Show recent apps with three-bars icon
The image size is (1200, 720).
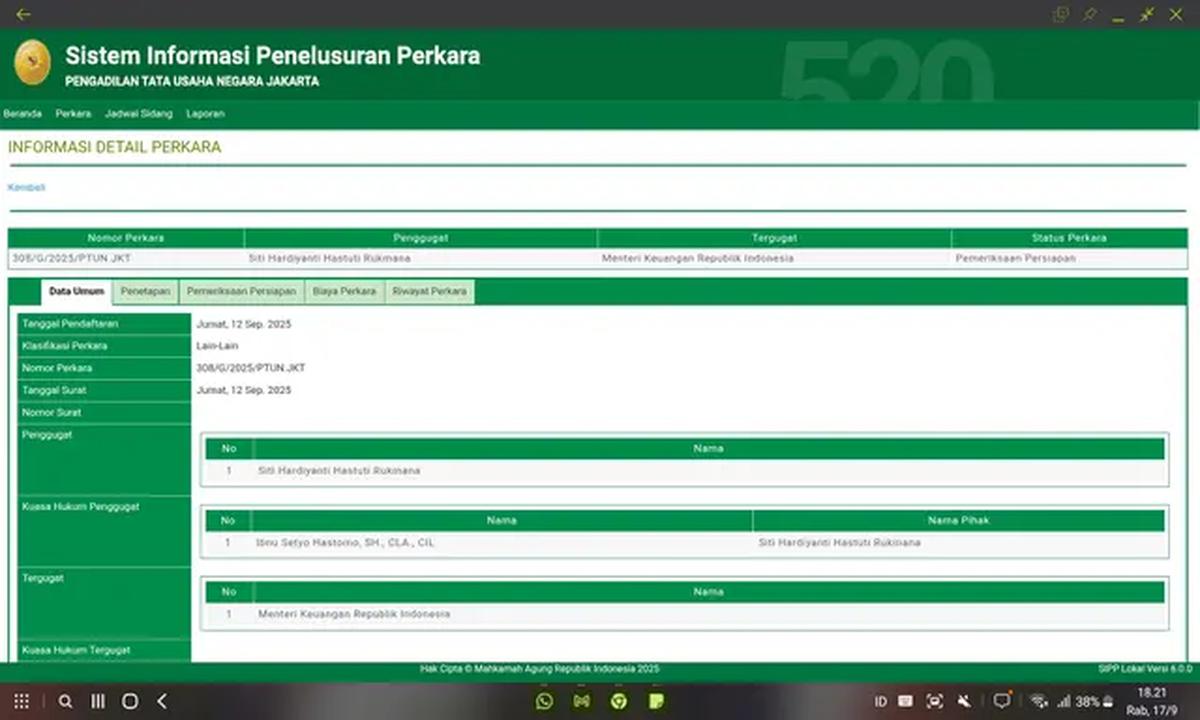[x=98, y=701]
